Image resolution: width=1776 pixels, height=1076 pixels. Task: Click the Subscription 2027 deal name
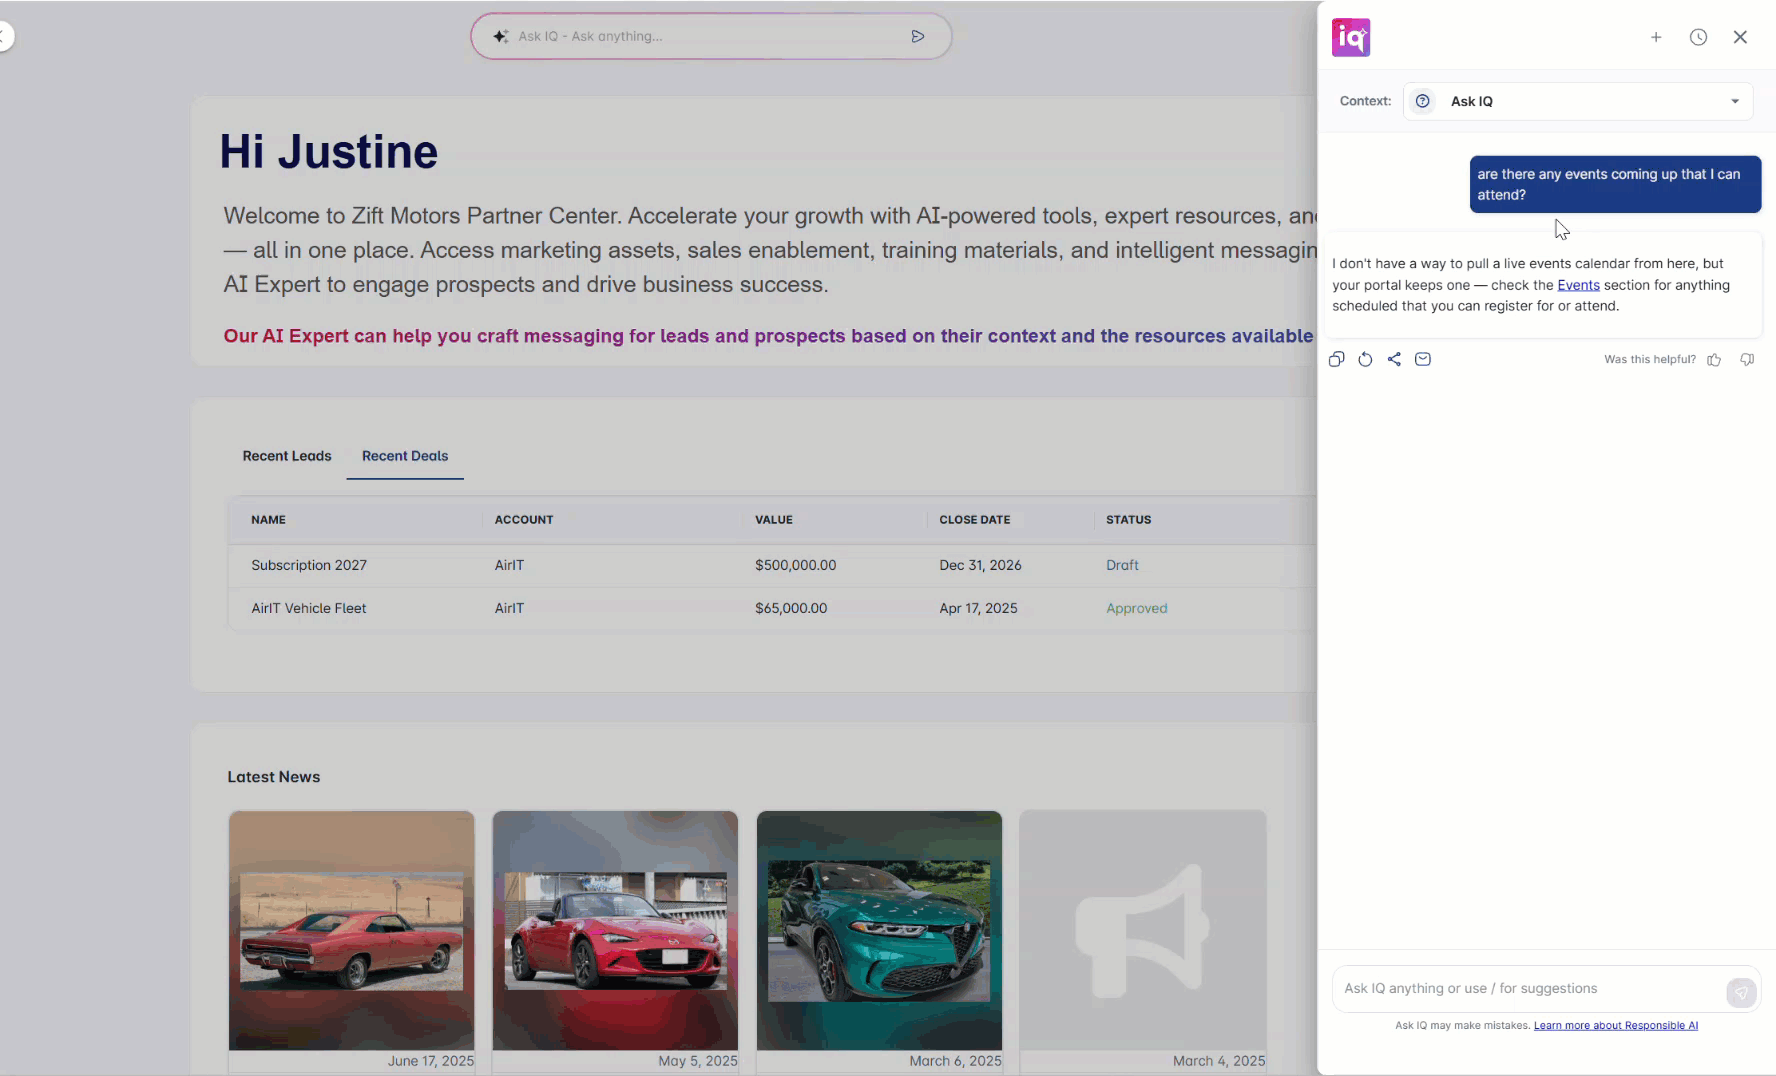pyautogui.click(x=309, y=565)
